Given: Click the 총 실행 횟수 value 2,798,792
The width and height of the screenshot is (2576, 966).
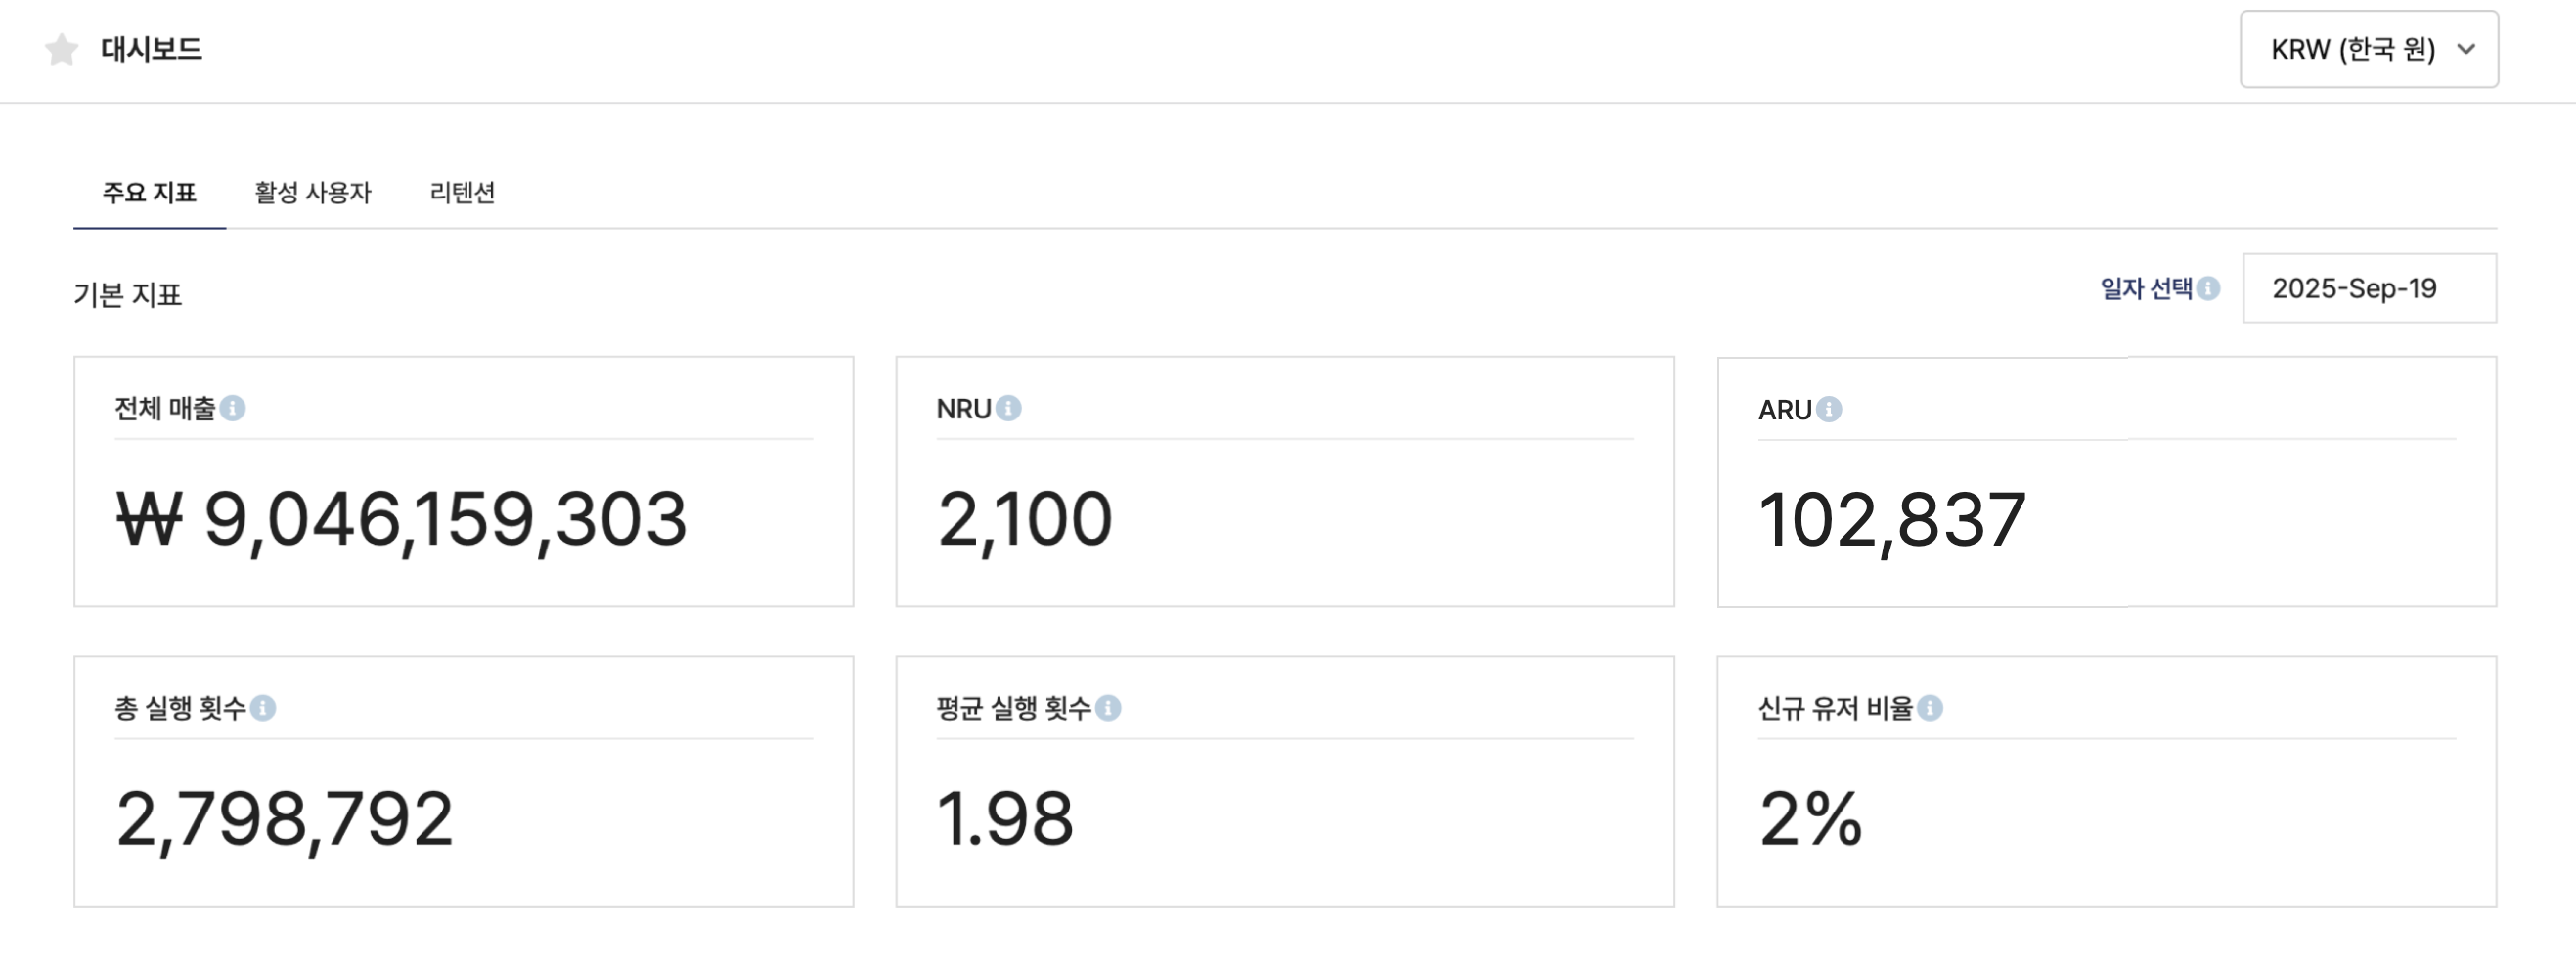Looking at the screenshot, I should click(285, 819).
